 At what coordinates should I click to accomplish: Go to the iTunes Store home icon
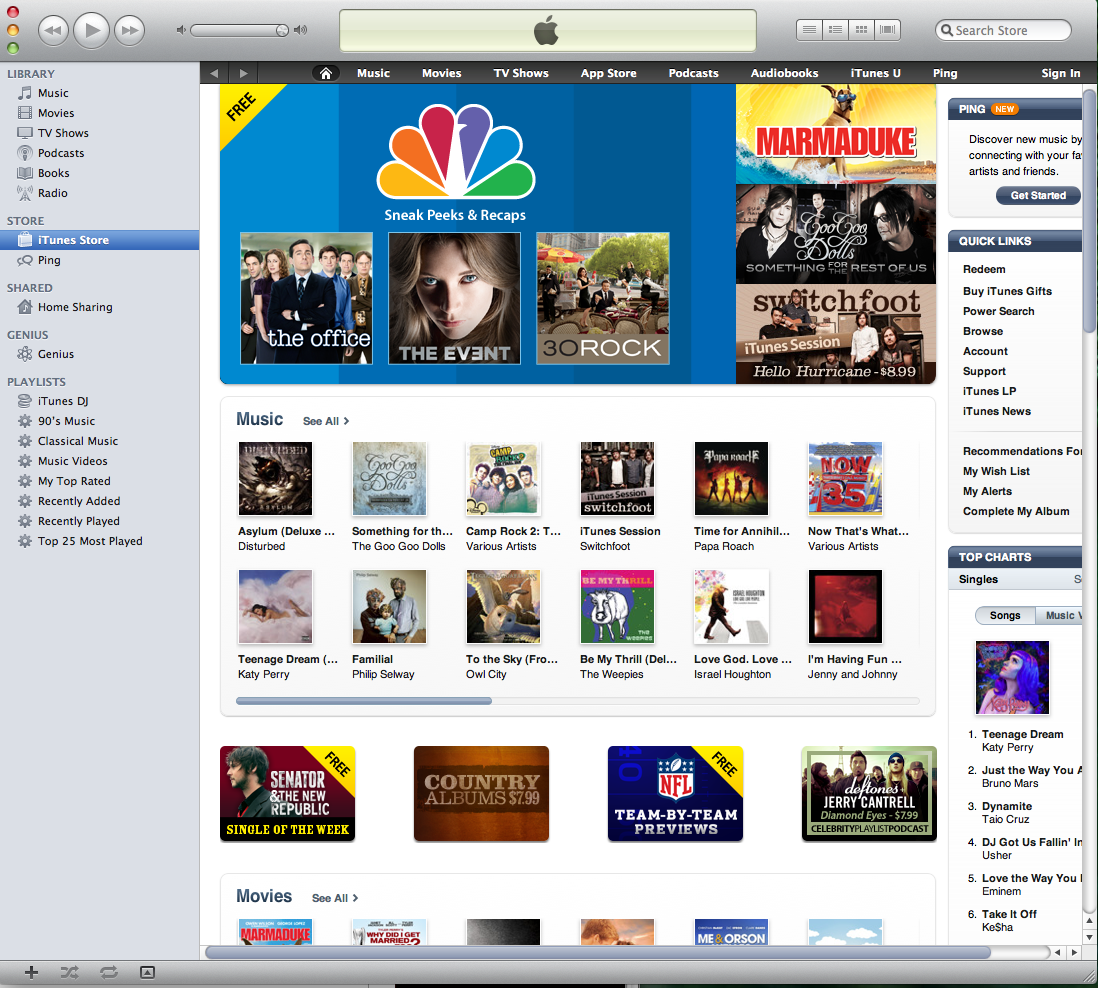tap(326, 73)
